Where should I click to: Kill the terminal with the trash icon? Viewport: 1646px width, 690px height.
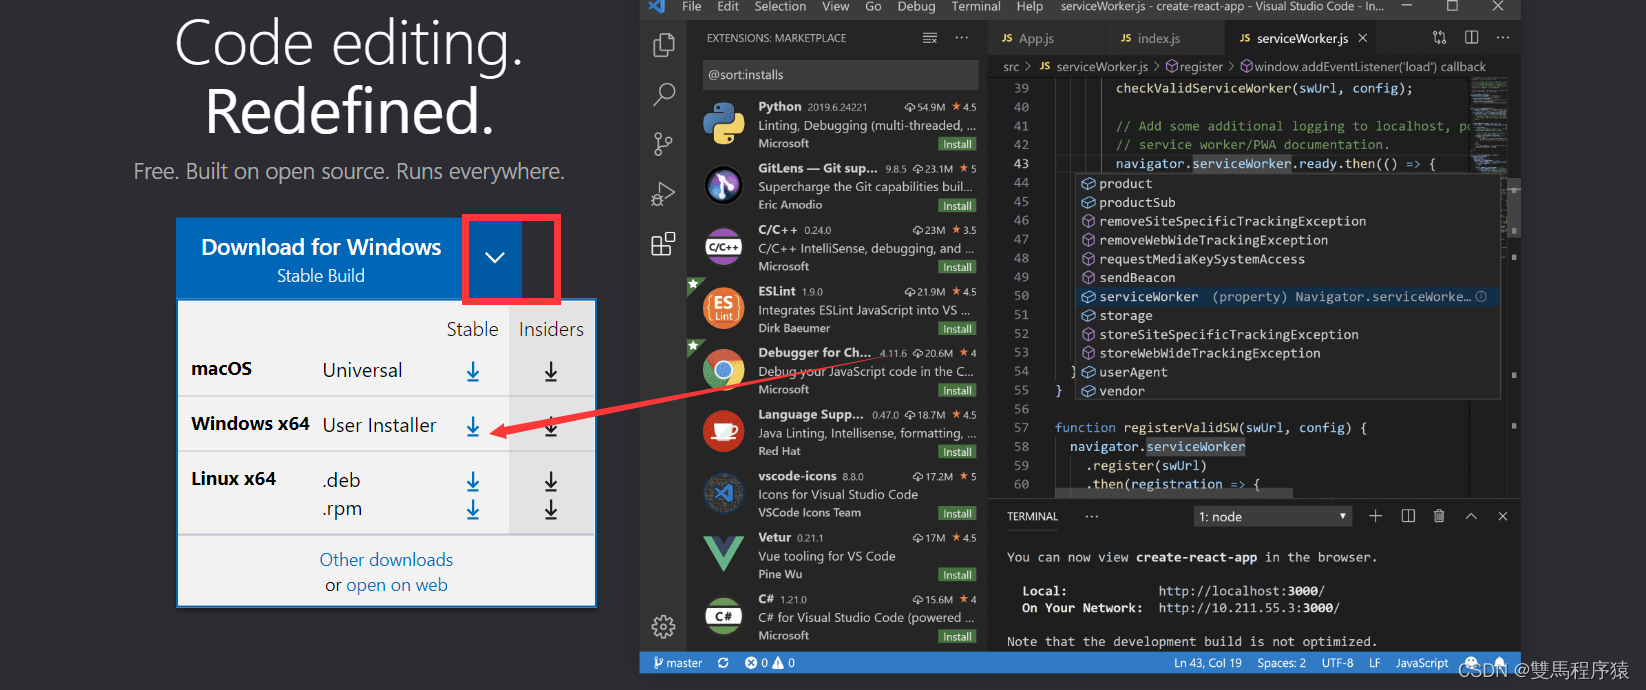coord(1439,516)
